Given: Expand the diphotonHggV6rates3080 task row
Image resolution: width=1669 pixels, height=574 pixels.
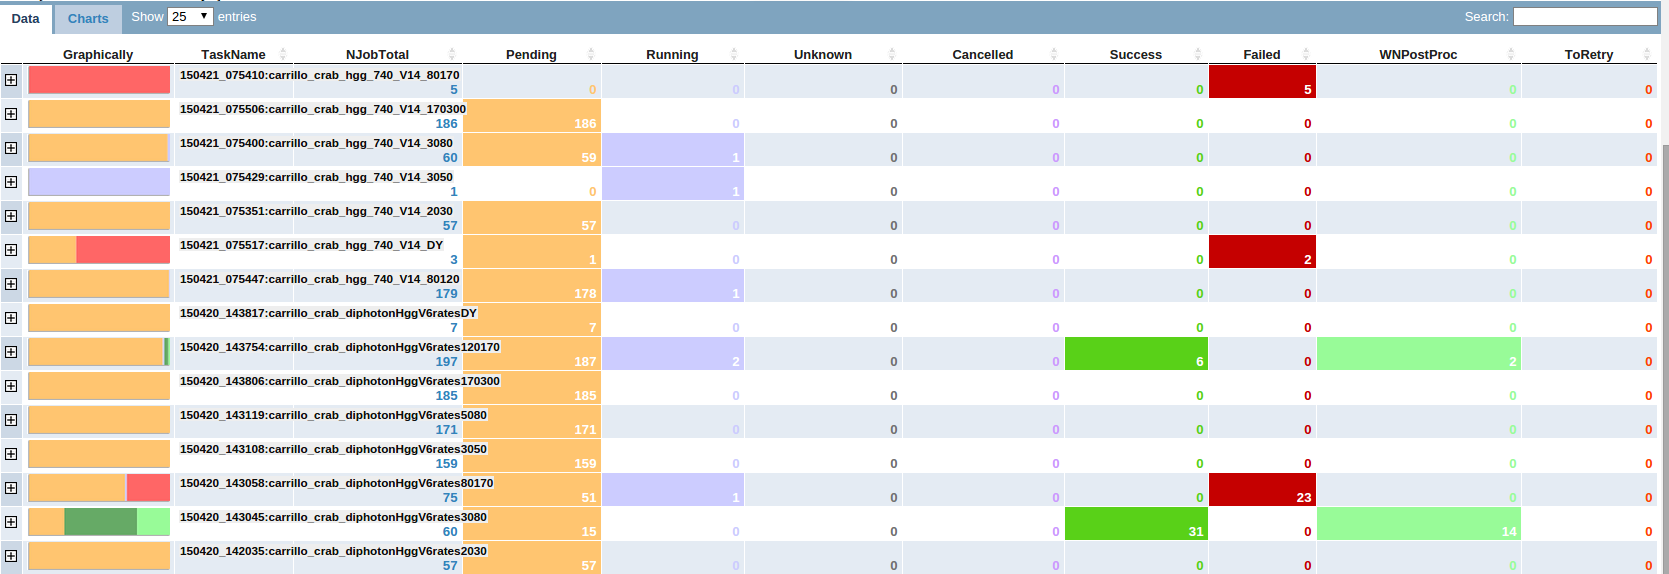Looking at the screenshot, I should click(11, 522).
